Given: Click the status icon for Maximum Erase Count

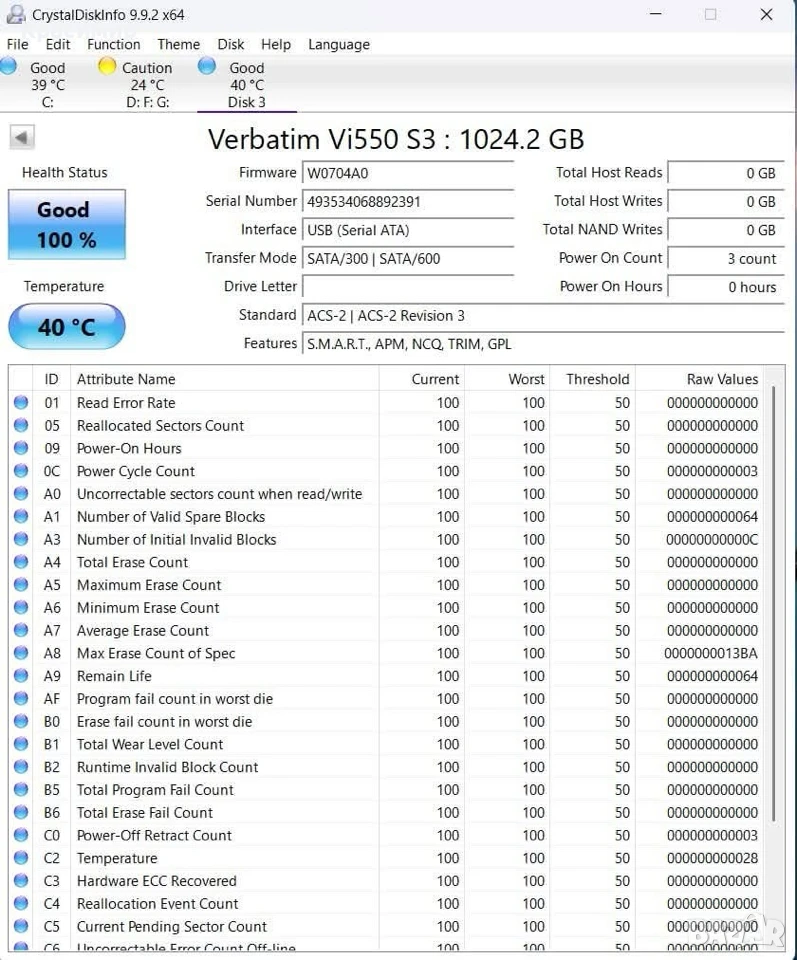Looking at the screenshot, I should 21,584.
